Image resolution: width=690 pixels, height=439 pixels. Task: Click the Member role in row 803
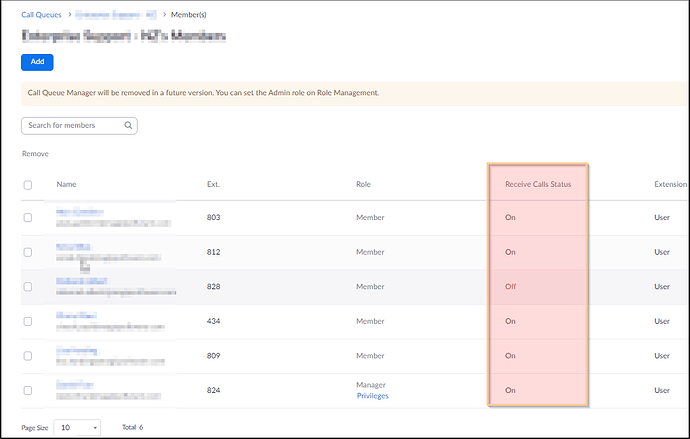(370, 217)
